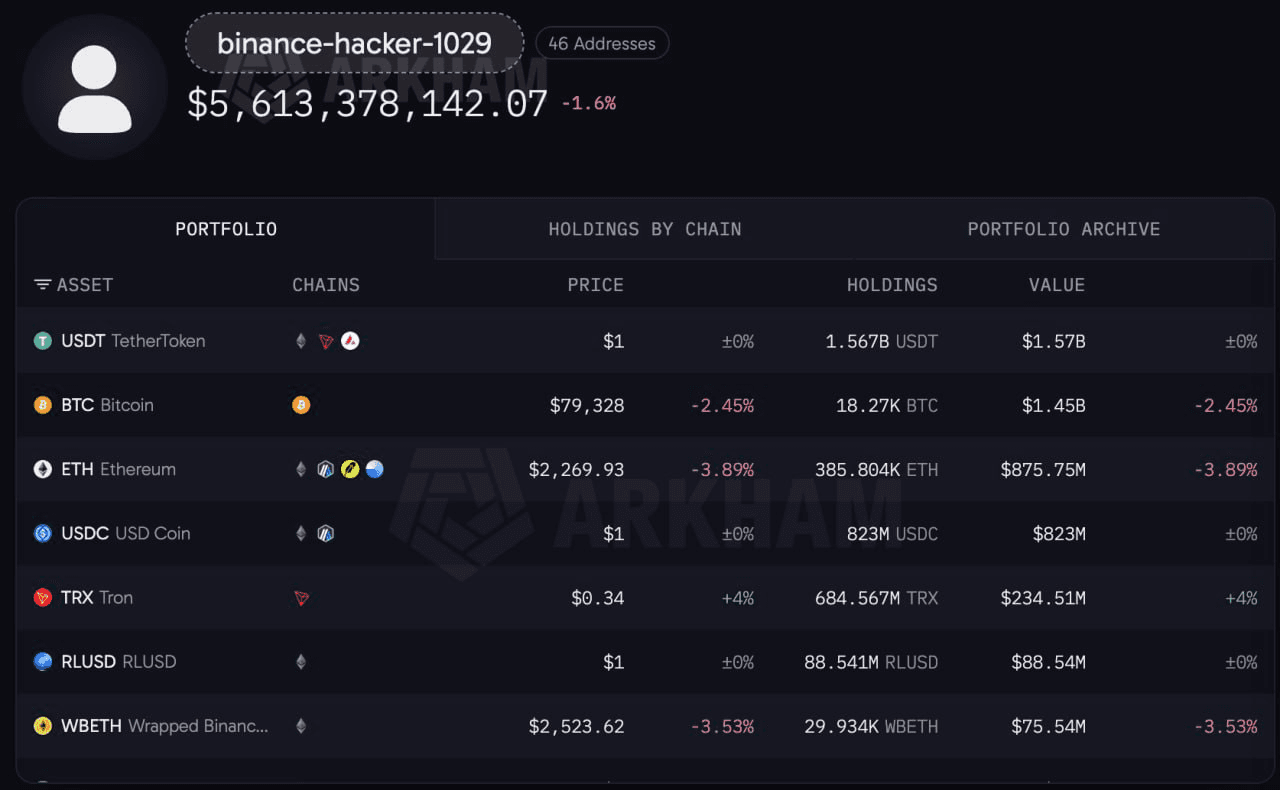Open the PORTFOLIO tab
Image resolution: width=1280 pixels, height=790 pixels.
226,229
